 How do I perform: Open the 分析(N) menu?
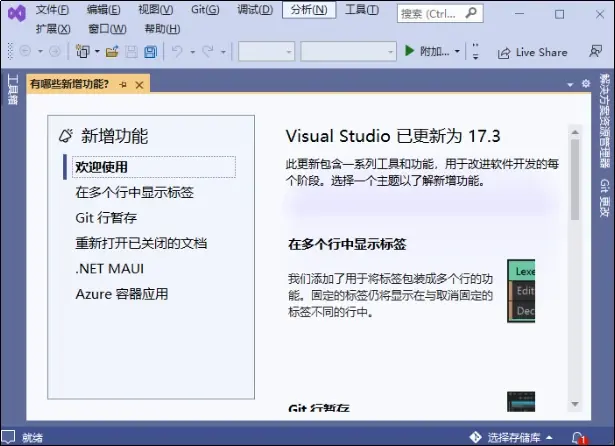[x=309, y=10]
